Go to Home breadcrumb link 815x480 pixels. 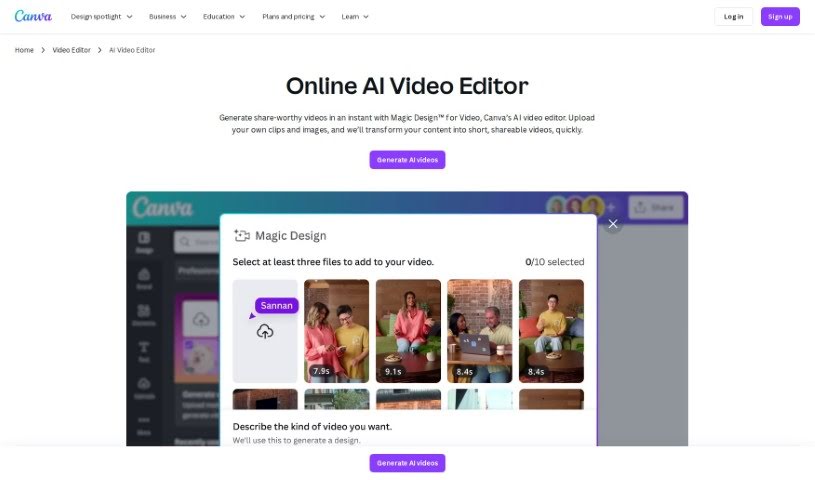pyautogui.click(x=24, y=50)
